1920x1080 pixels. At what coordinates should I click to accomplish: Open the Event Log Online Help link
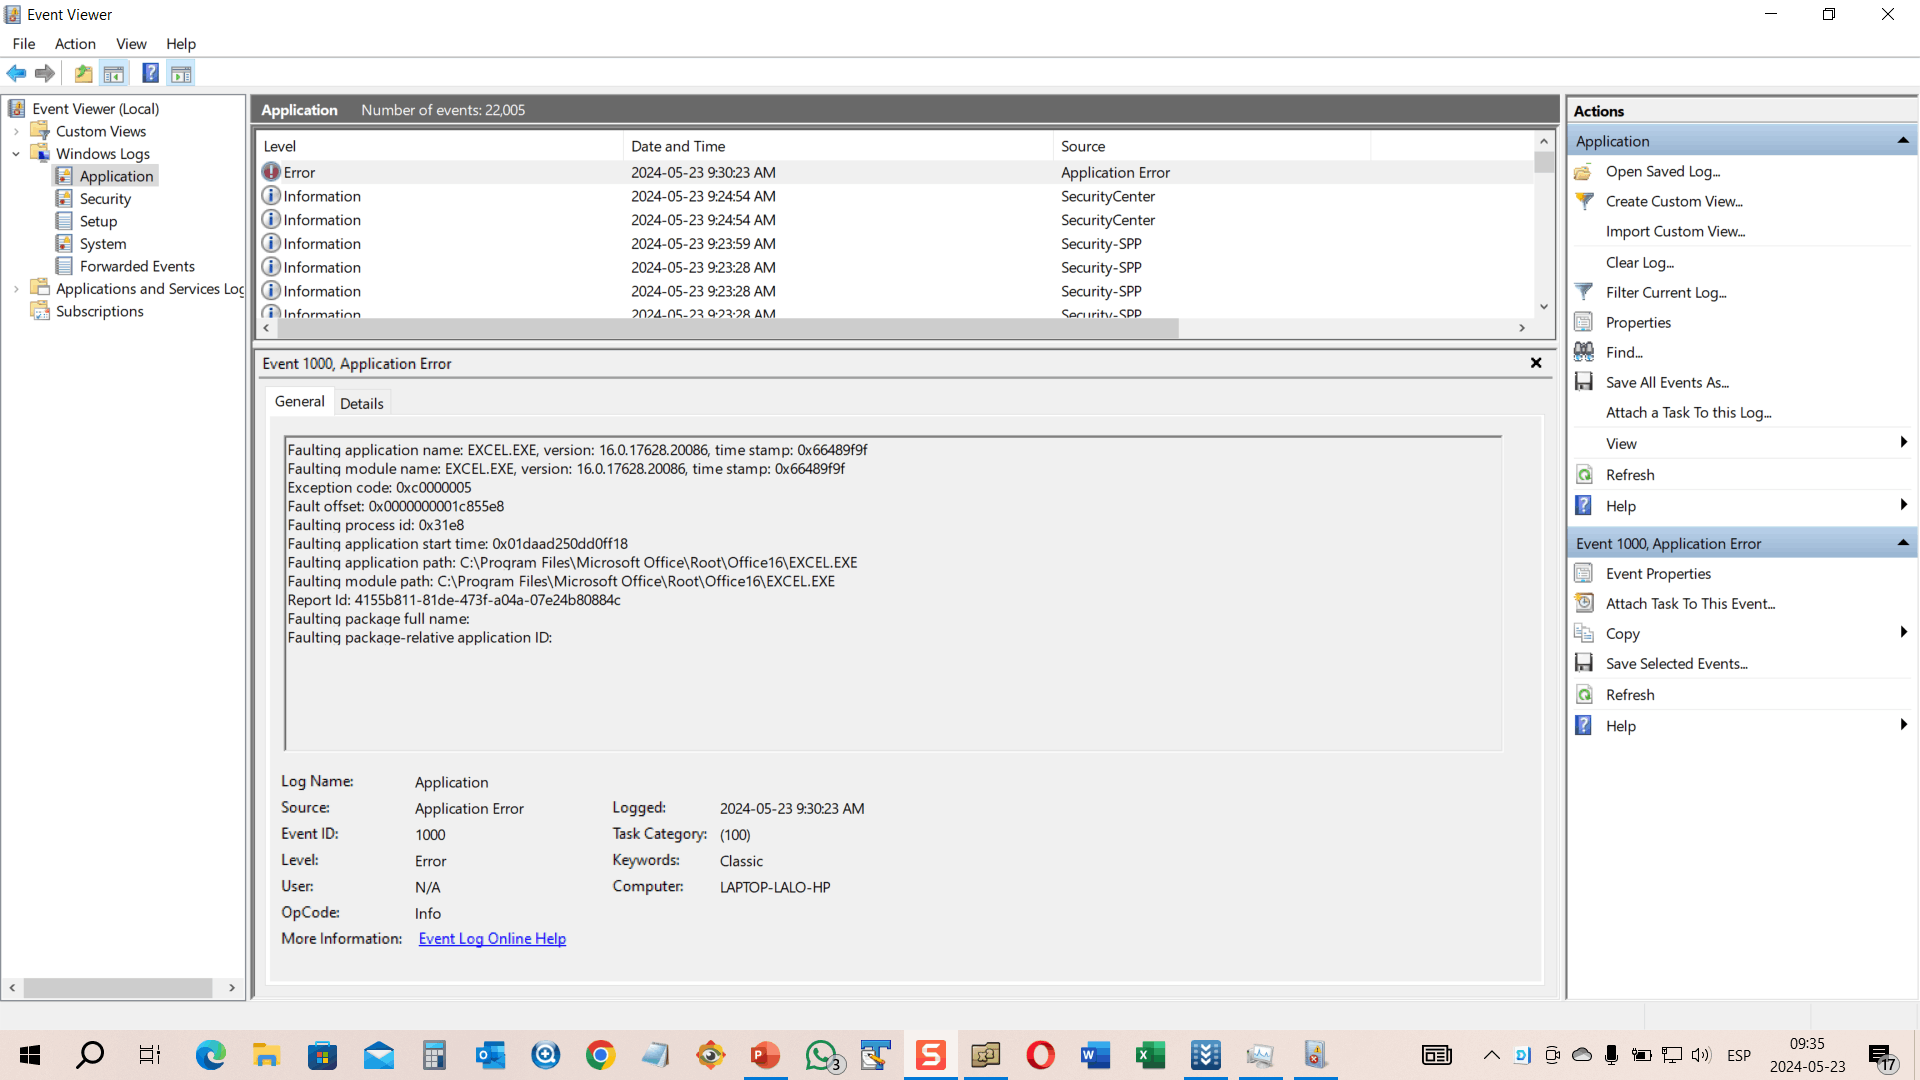pos(492,939)
